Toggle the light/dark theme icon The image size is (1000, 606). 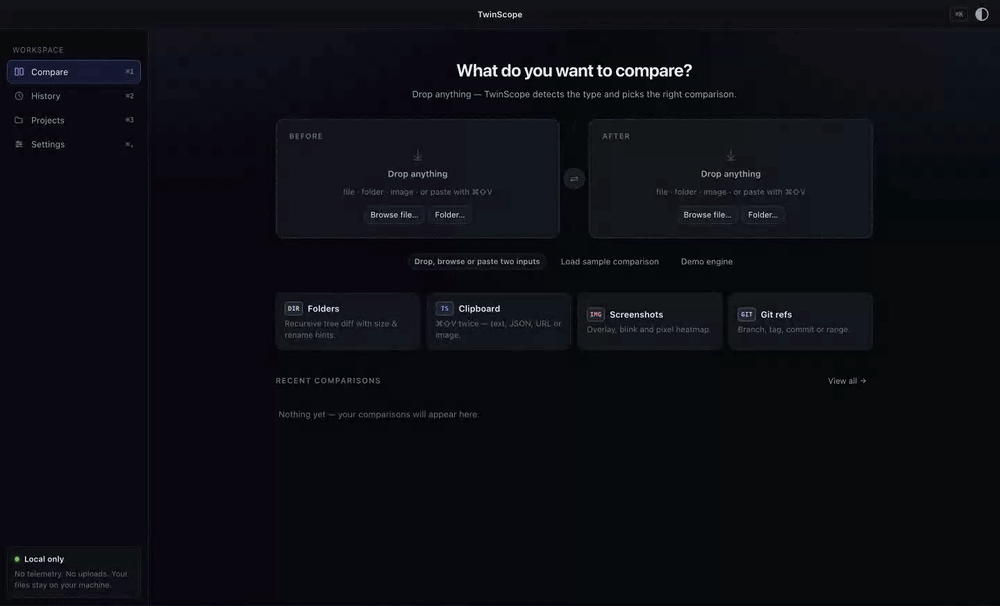point(982,14)
